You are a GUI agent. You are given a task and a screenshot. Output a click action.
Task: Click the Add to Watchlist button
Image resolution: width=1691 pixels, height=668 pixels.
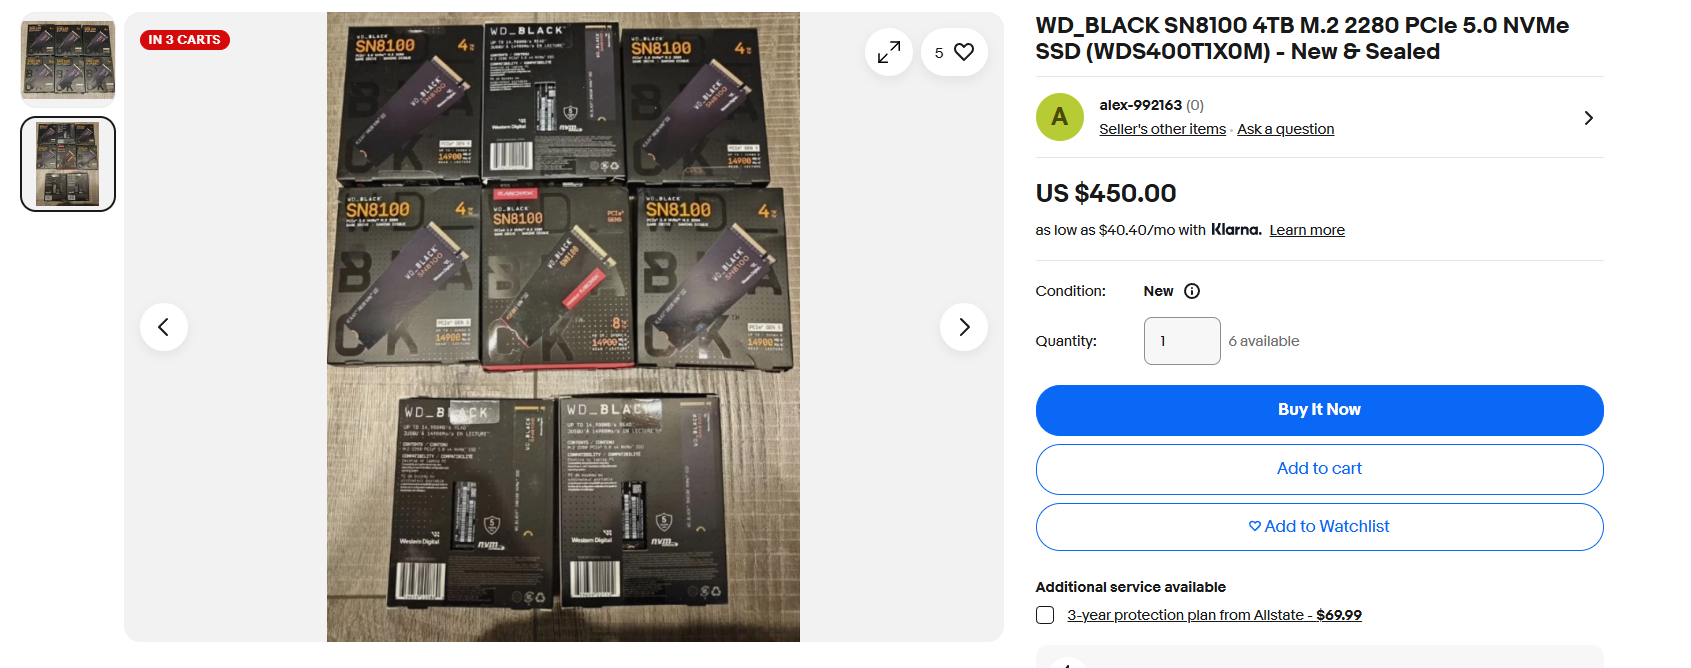(x=1320, y=527)
